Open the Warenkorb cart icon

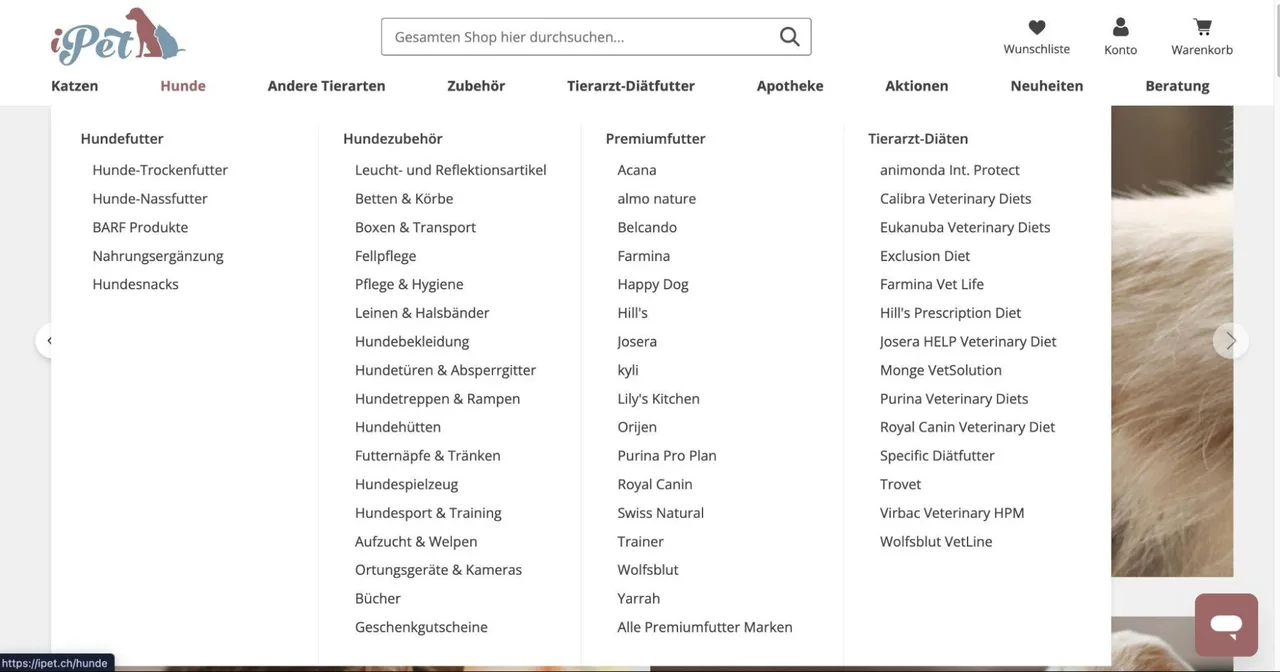point(1202,27)
